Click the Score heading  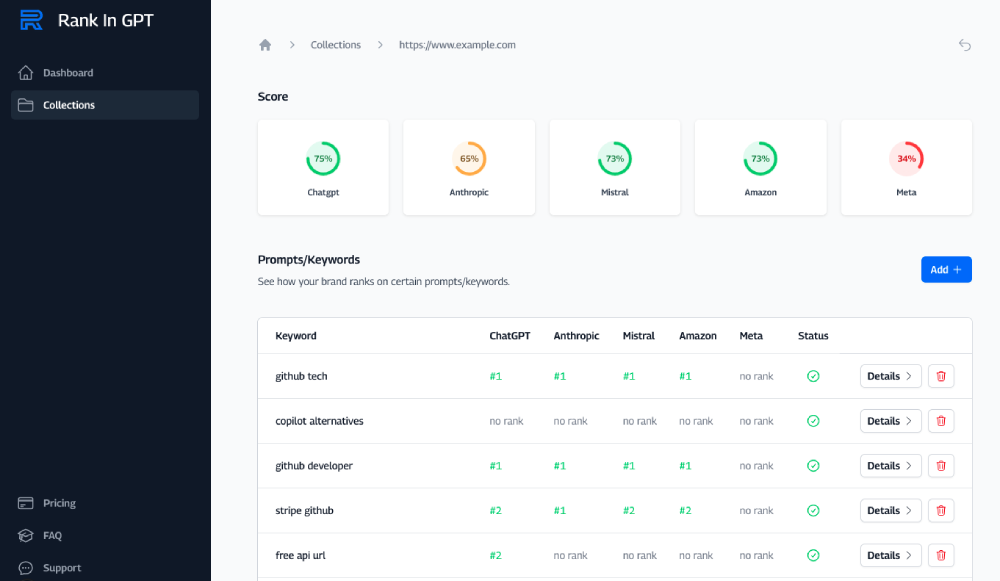pos(273,97)
